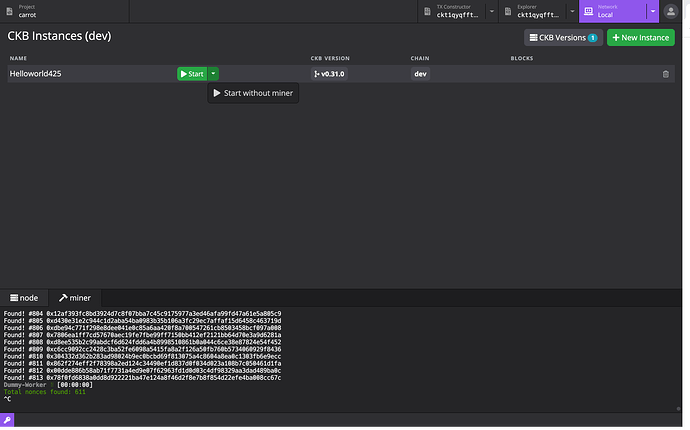
Task: Click the v0.31.0 version badge
Action: click(x=329, y=74)
